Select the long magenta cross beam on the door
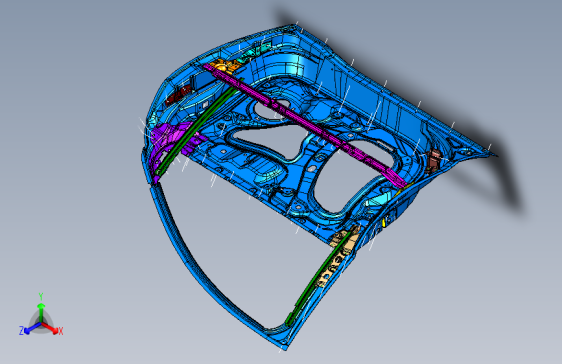The height and width of the screenshot is (364, 562). tap(305, 124)
